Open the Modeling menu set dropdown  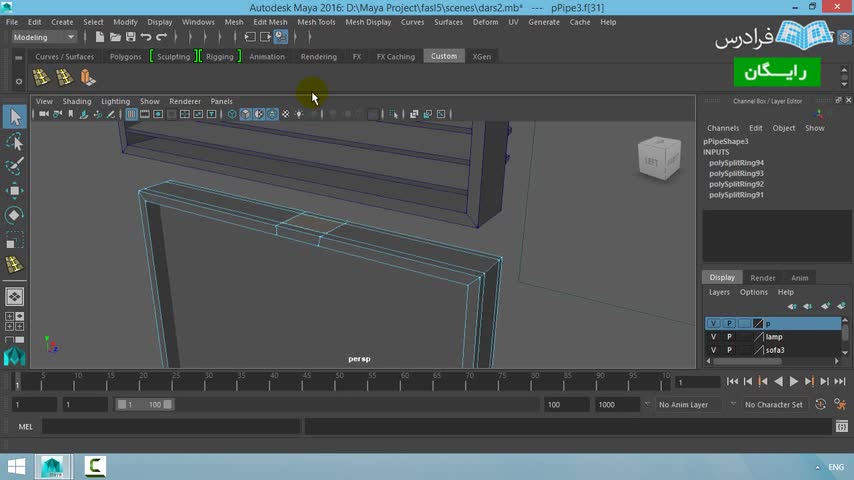coord(44,37)
